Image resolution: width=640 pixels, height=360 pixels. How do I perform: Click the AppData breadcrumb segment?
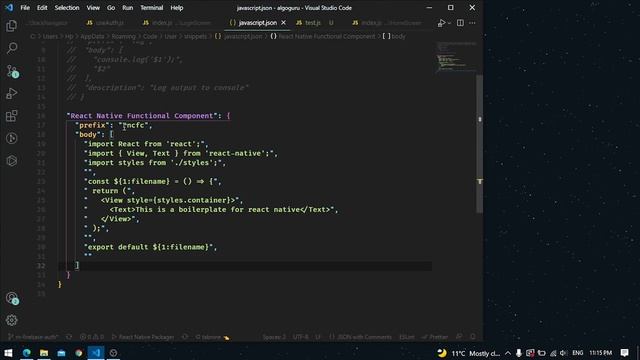(x=92, y=36)
